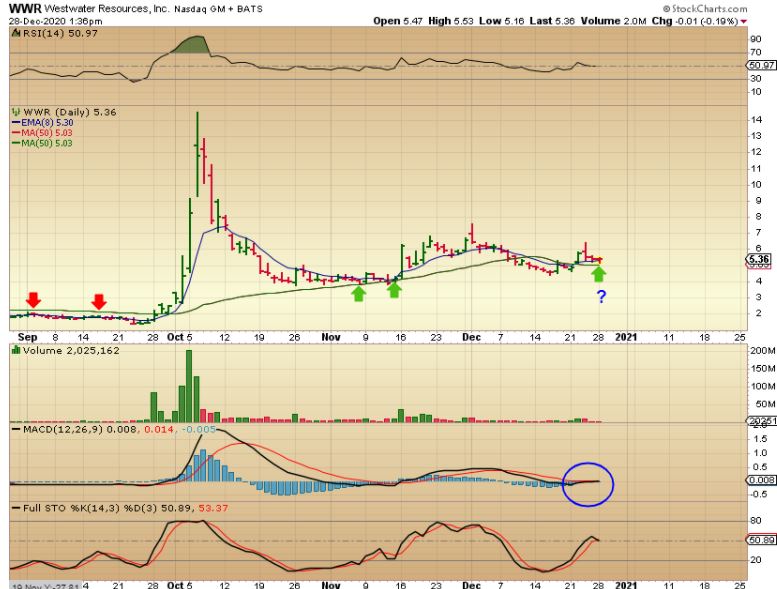The image size is (777, 589).
Task: Click the MACD(12,26,9) indicator label
Action: tap(63, 429)
